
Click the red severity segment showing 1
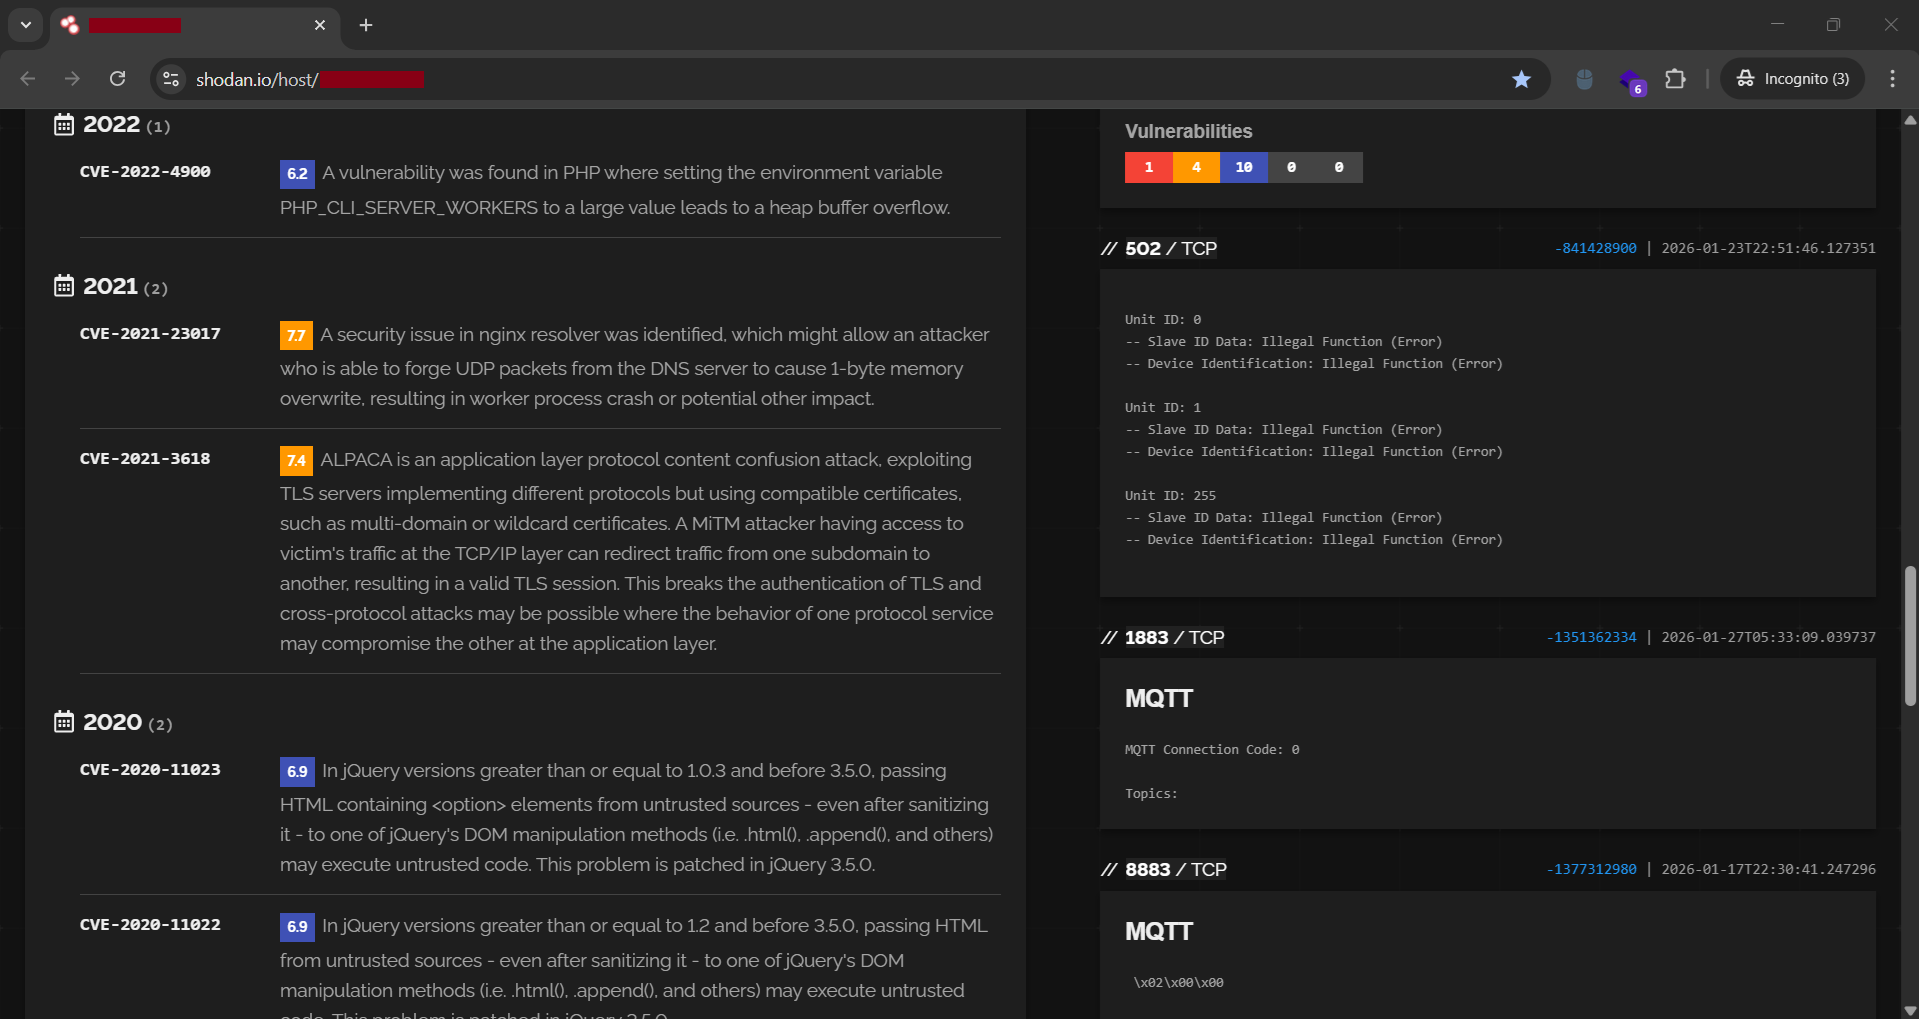point(1147,167)
